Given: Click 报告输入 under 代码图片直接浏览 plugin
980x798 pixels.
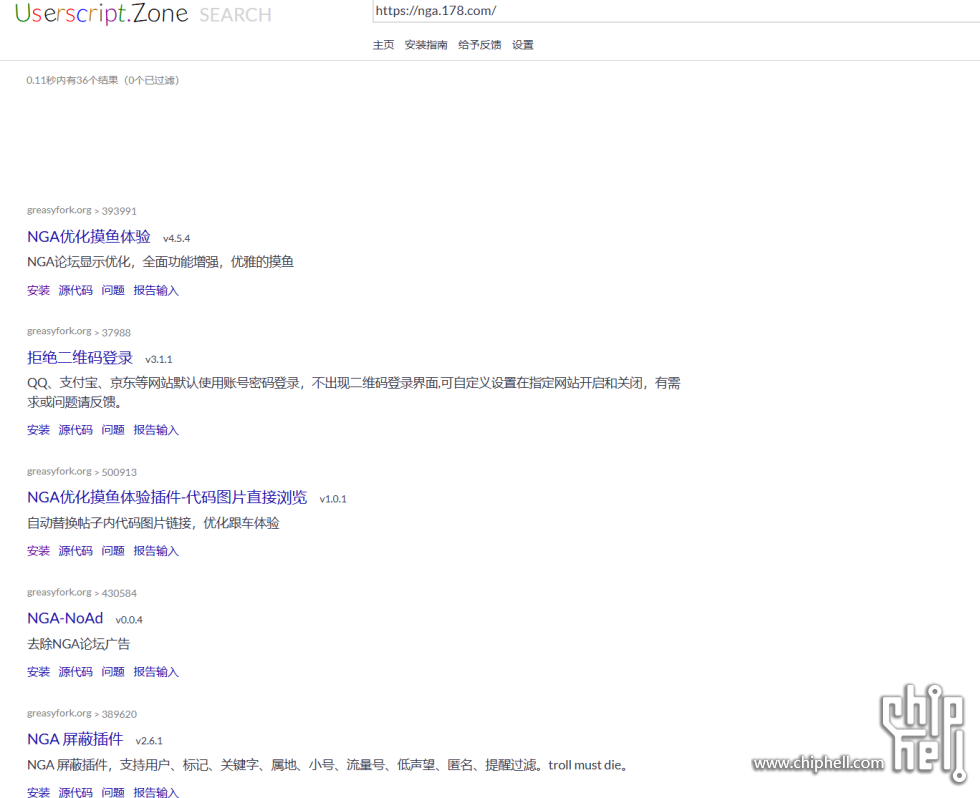Looking at the screenshot, I should (156, 551).
